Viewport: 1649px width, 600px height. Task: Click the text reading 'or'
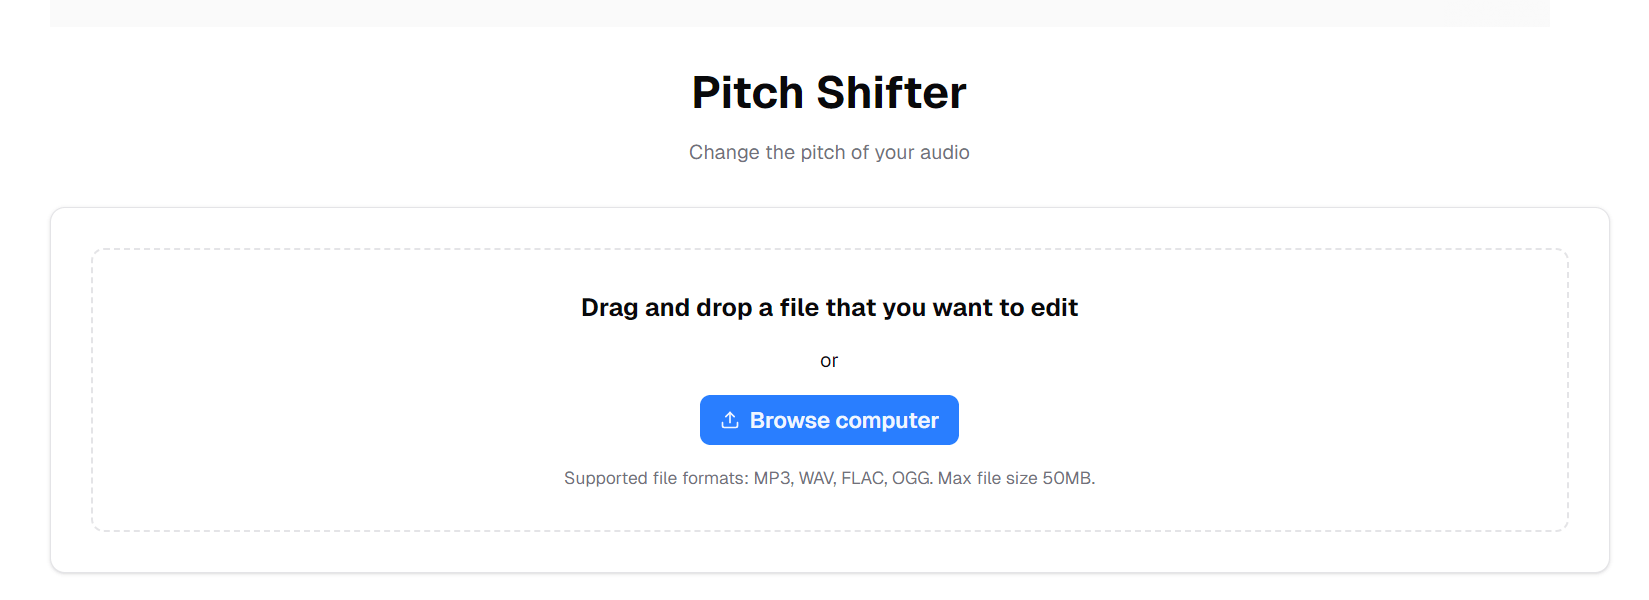(829, 360)
